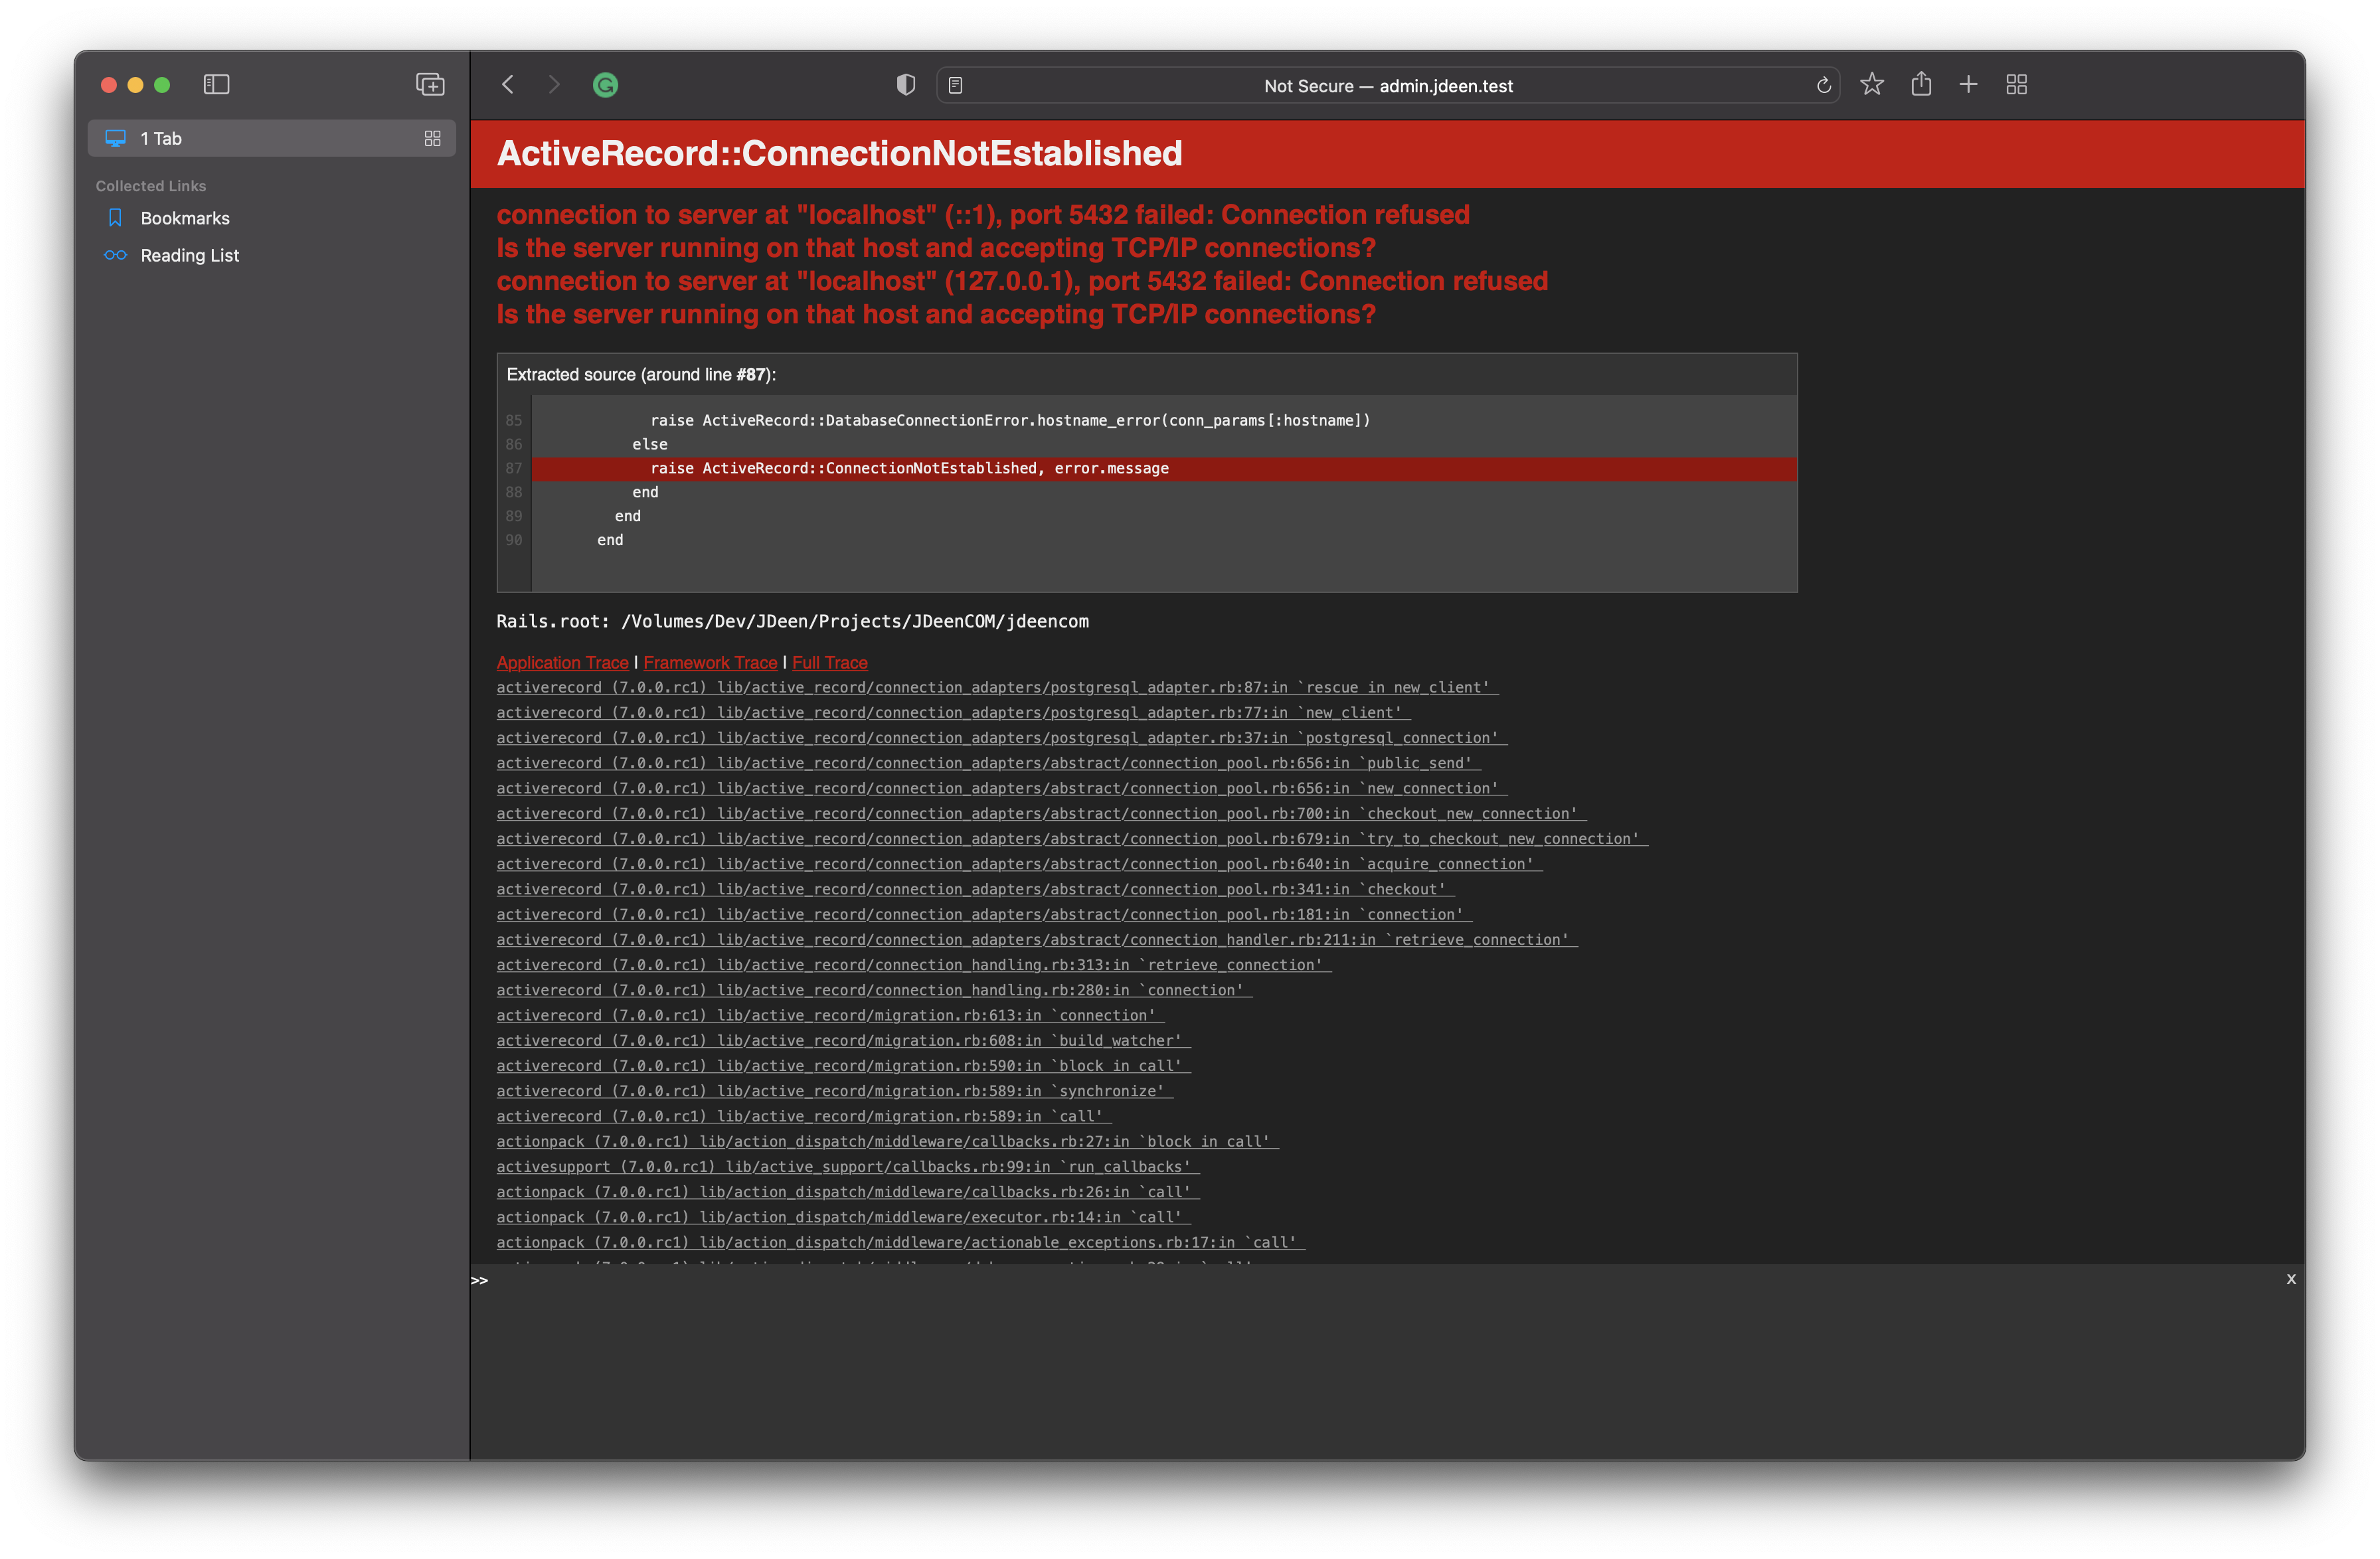Expand the browser tab strip dropdown
The image size is (2380, 1559).
[x=433, y=137]
